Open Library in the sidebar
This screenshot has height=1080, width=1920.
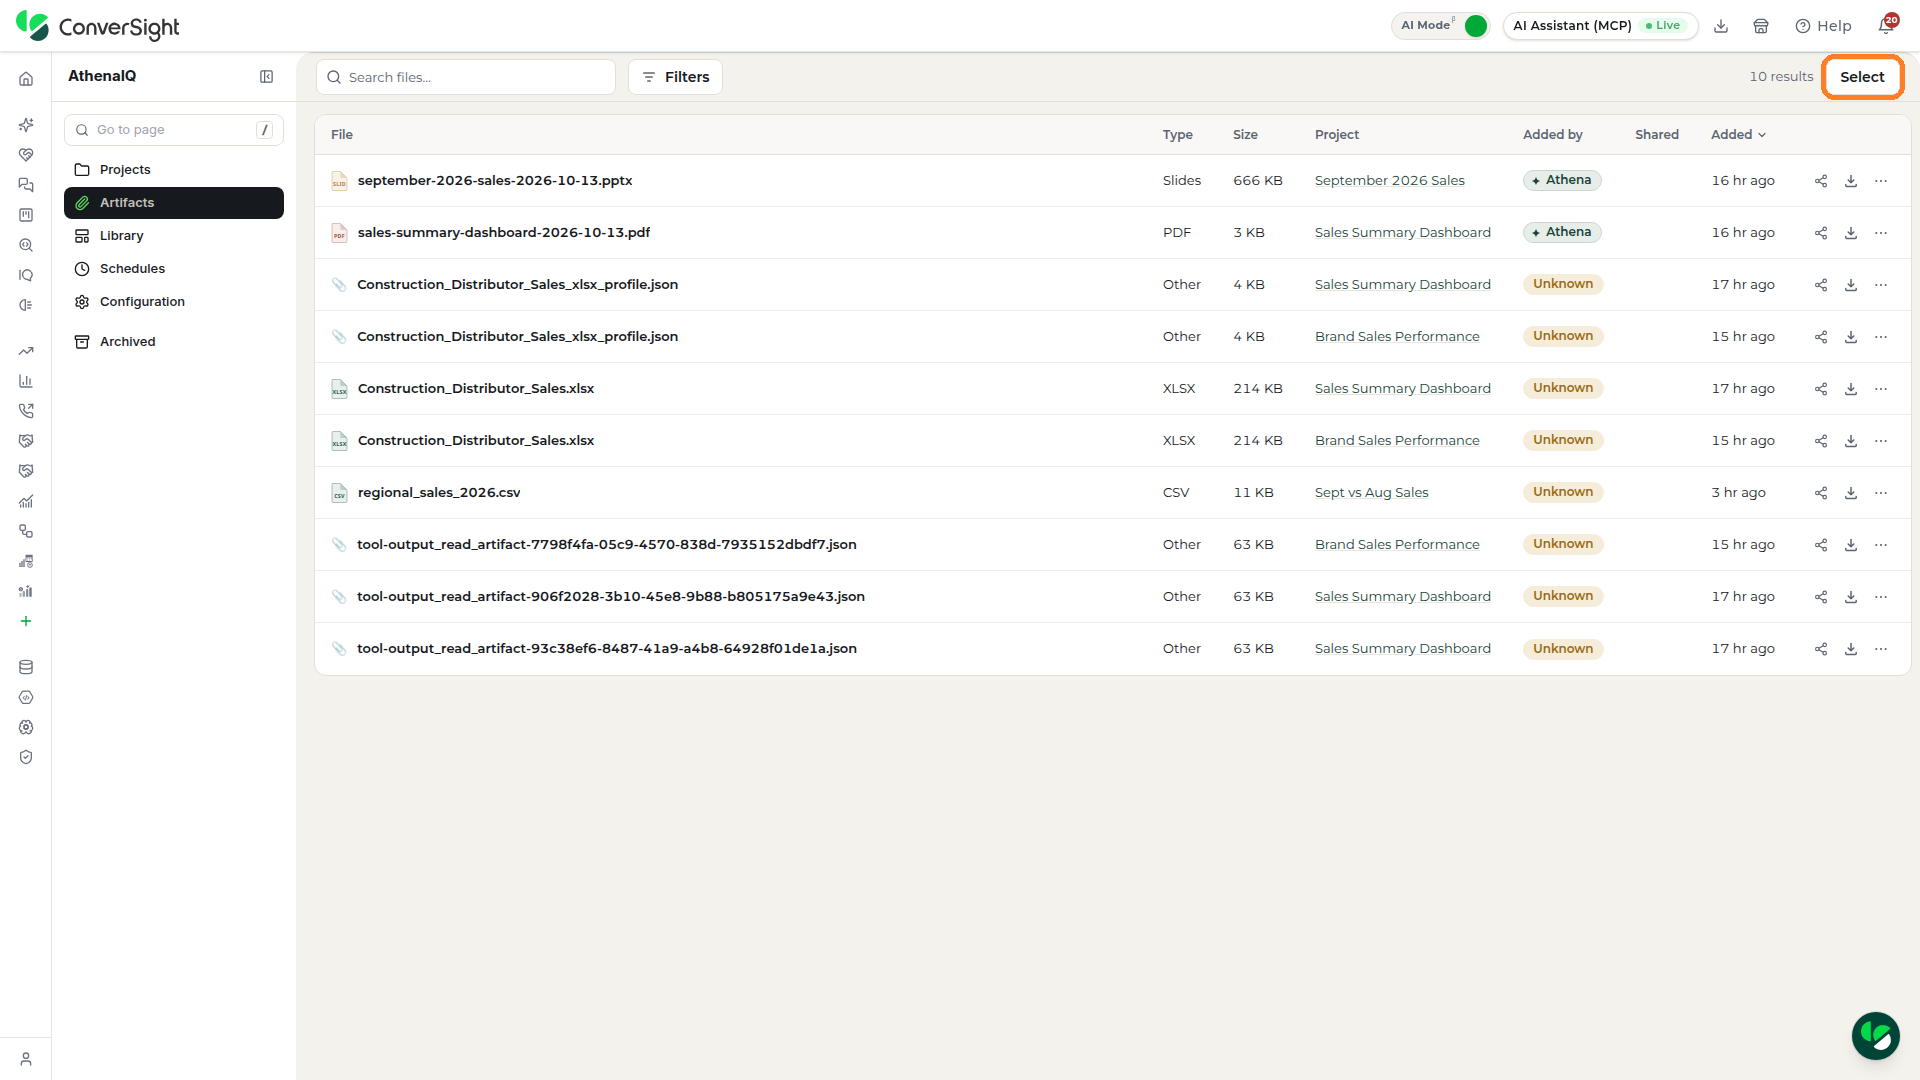point(174,236)
